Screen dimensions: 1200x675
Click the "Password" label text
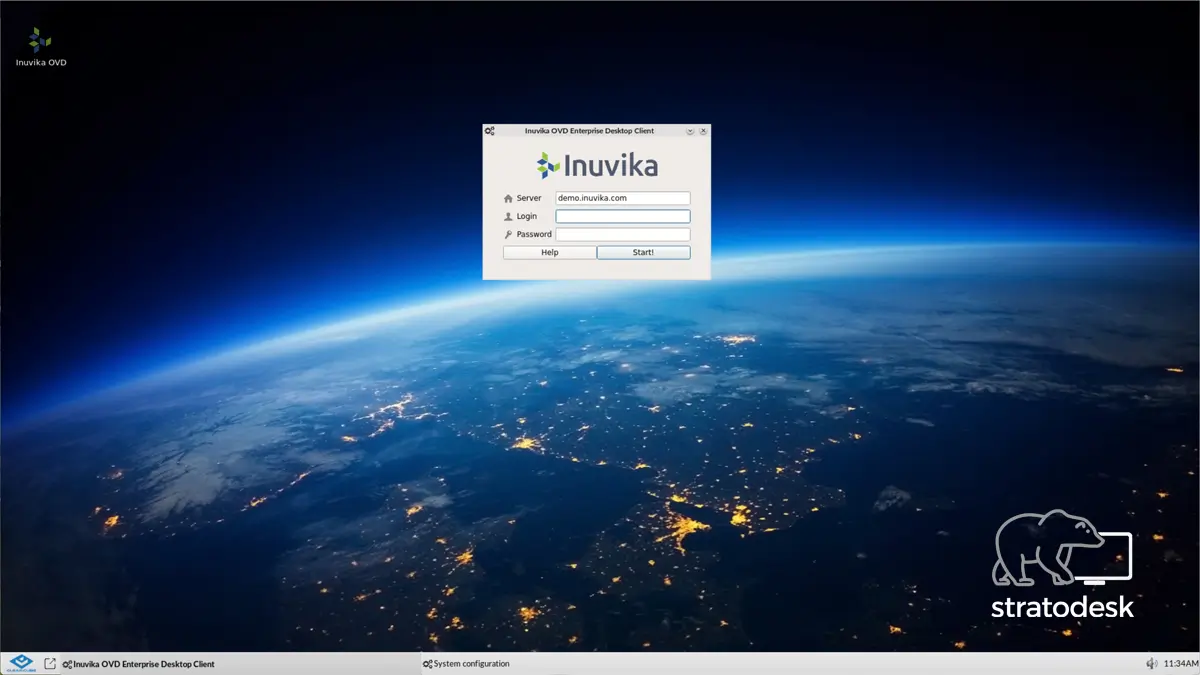(534, 235)
